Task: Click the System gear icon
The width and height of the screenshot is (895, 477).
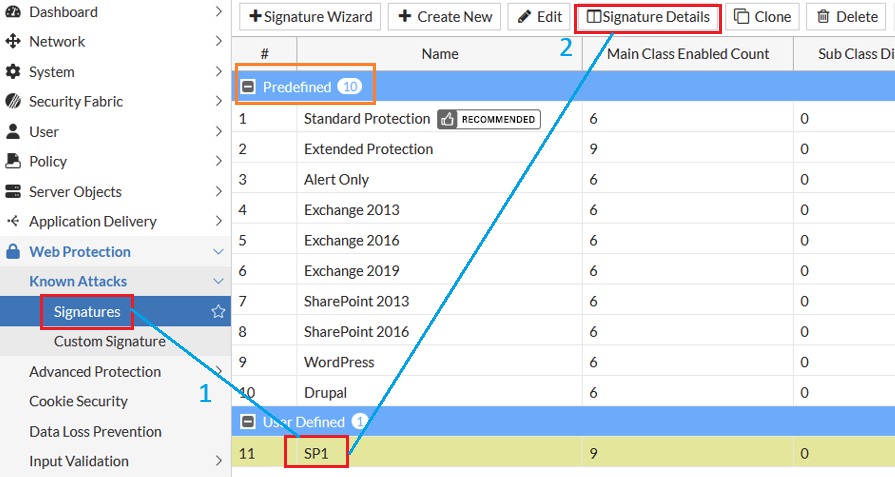Action: 13,72
